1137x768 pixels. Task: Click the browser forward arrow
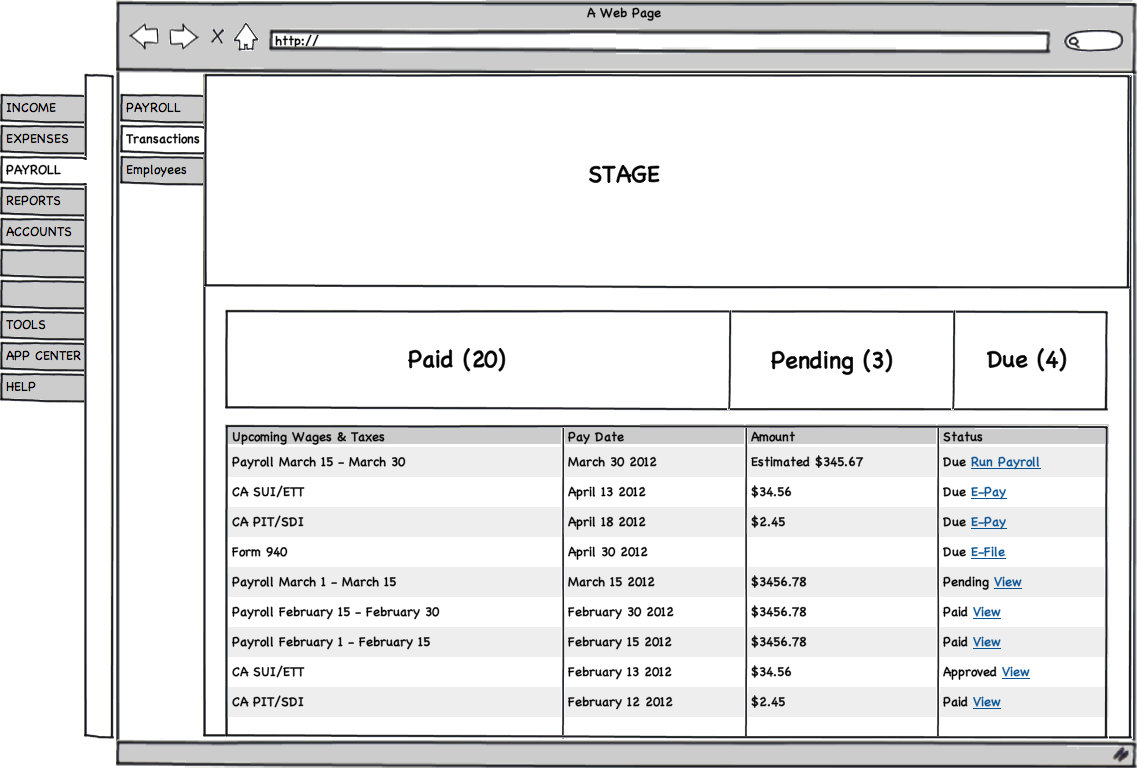click(183, 36)
